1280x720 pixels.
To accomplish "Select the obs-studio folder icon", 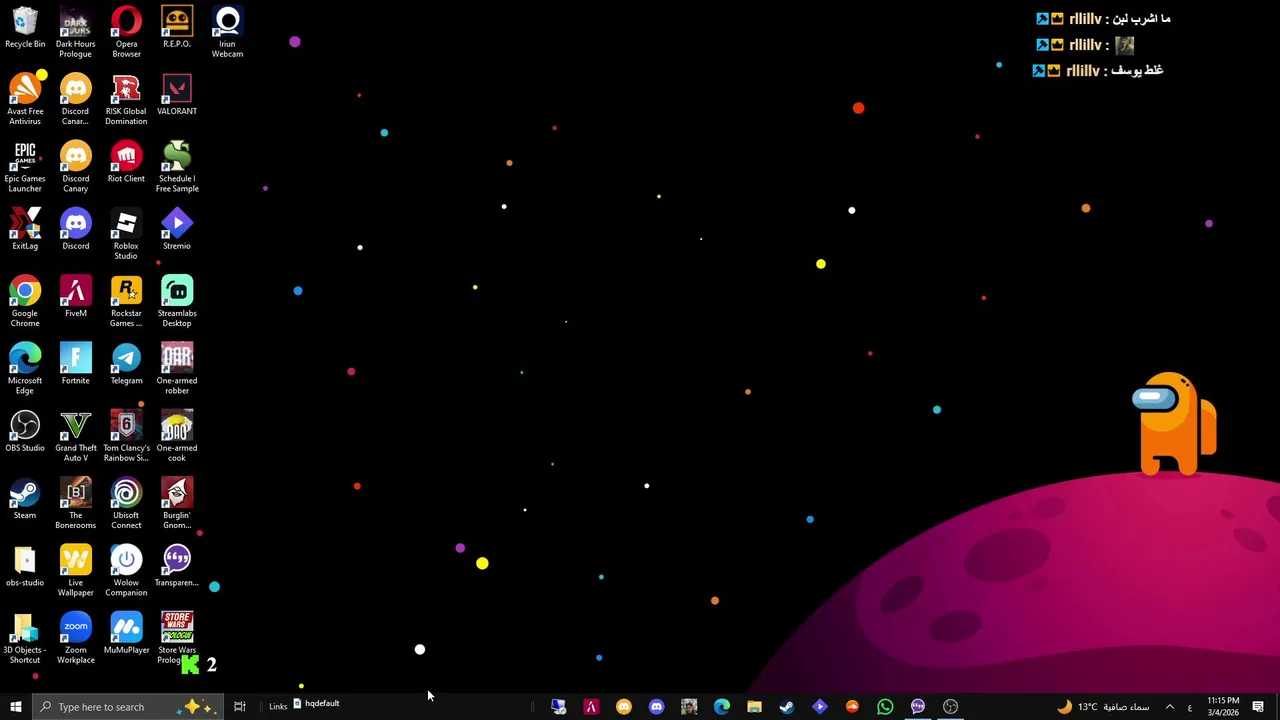I will 25,566.
